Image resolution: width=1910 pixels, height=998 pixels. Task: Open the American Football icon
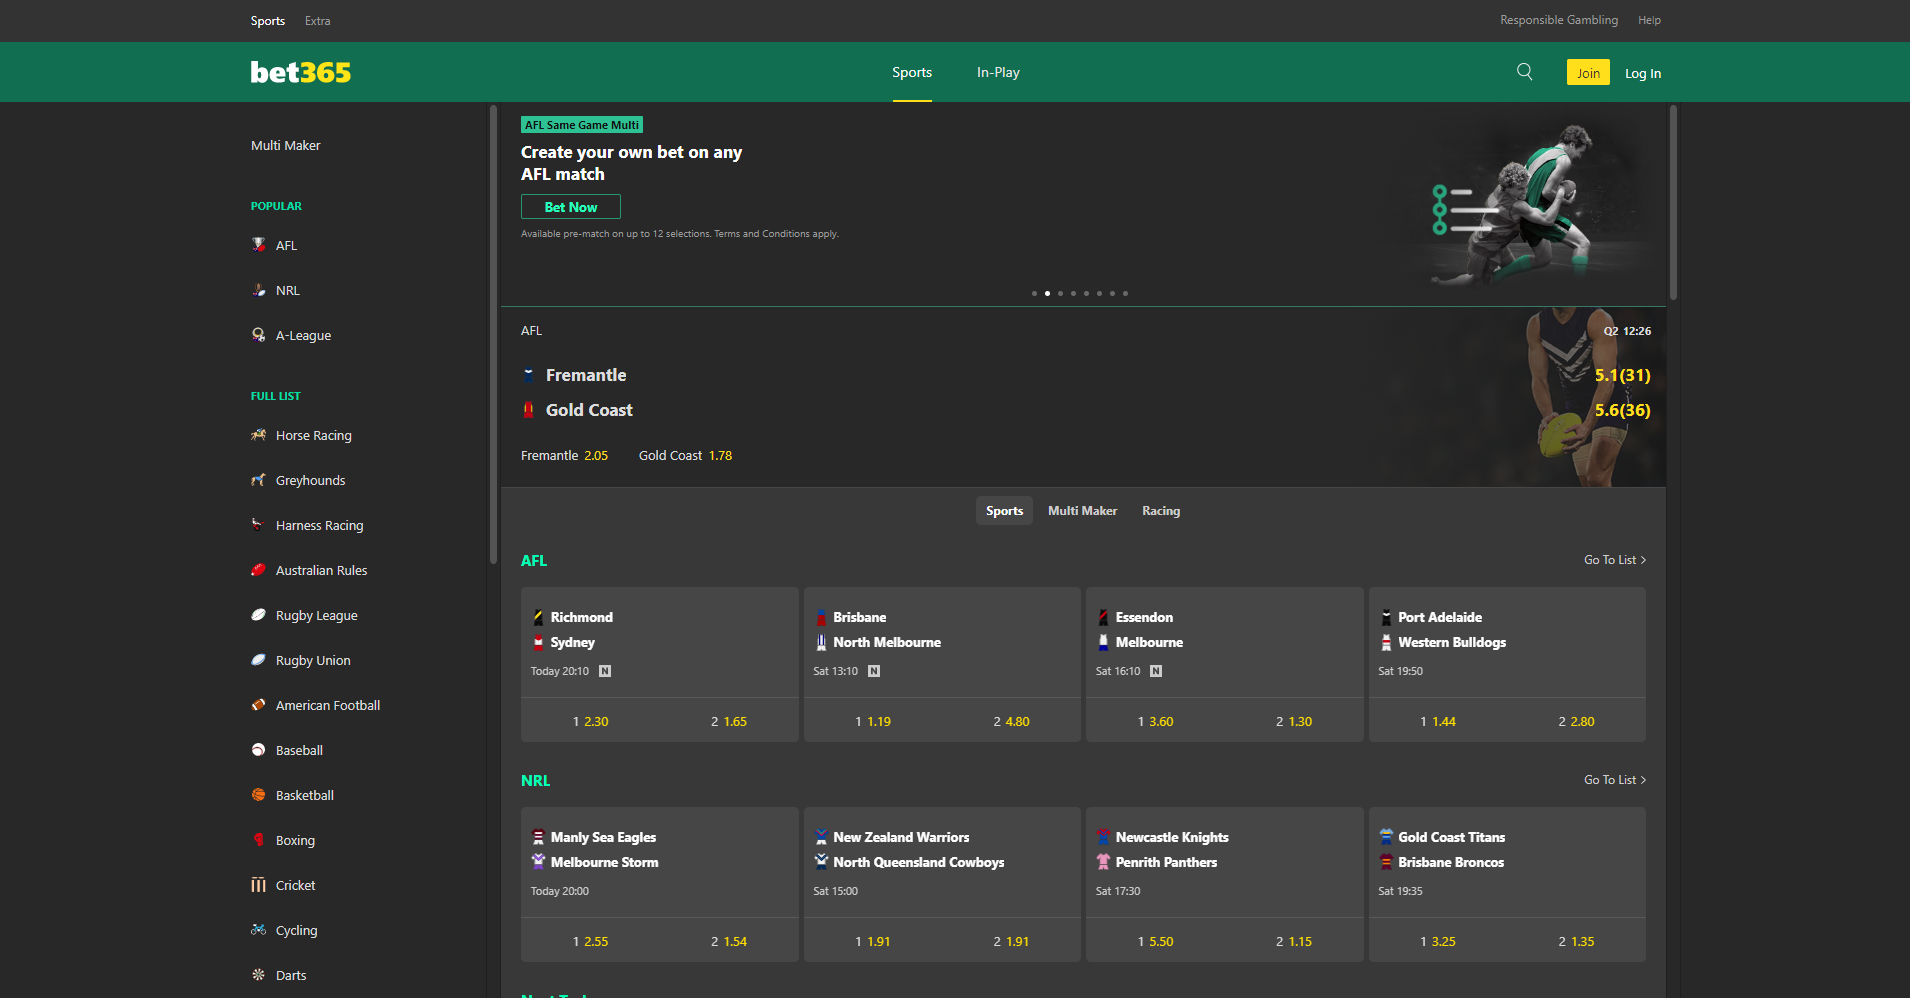[x=259, y=705]
